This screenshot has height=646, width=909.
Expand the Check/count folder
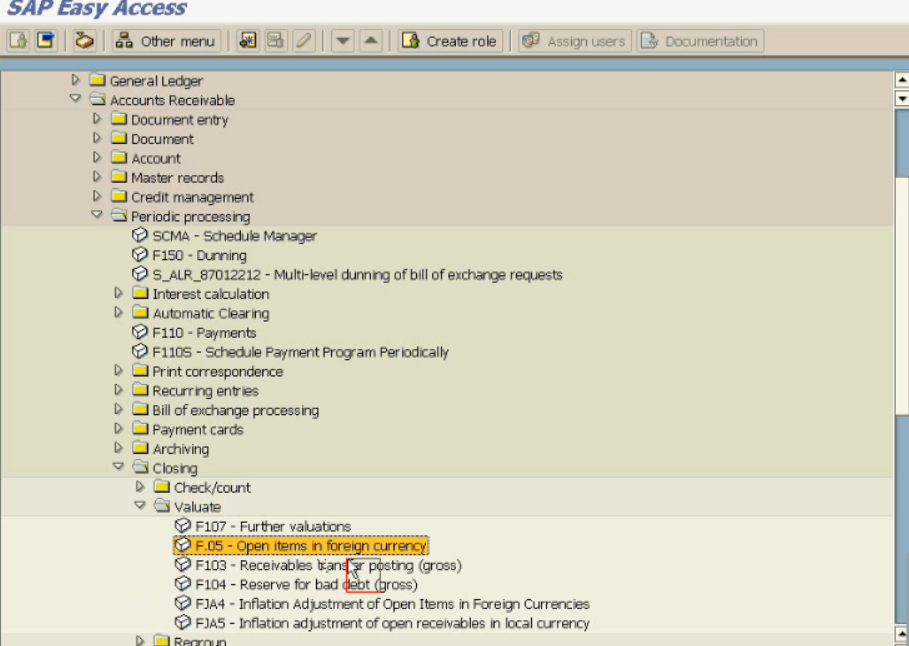point(140,487)
